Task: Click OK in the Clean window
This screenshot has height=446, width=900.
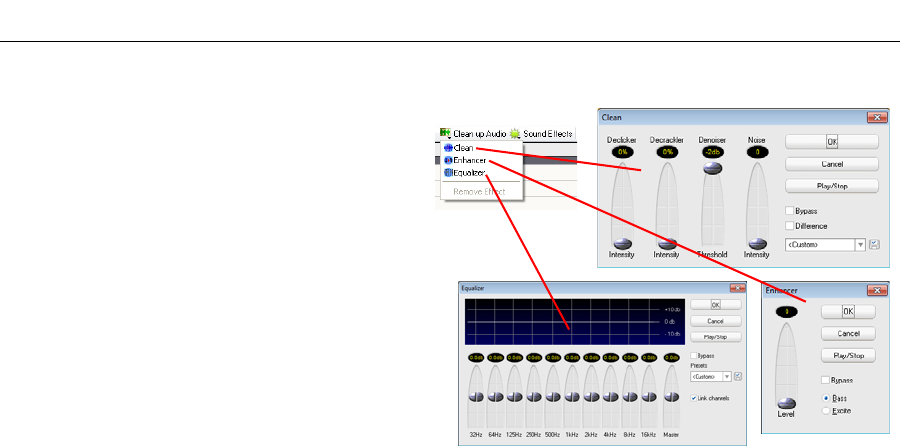Action: 832,142
